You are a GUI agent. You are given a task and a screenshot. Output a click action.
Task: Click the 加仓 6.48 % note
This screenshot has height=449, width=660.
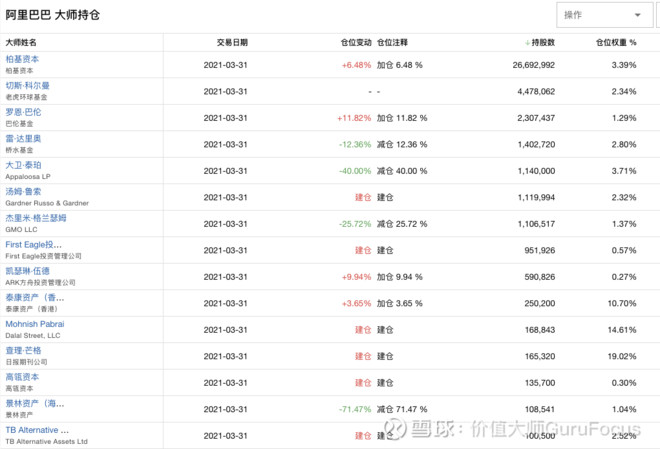(399, 65)
